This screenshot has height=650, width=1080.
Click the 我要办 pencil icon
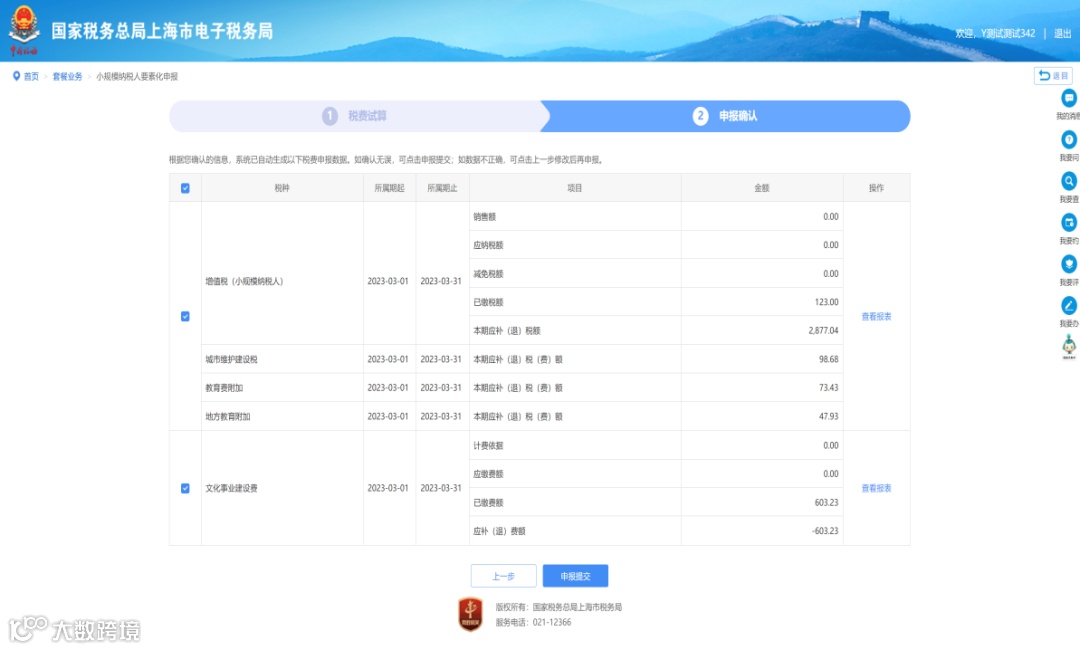[1068, 305]
